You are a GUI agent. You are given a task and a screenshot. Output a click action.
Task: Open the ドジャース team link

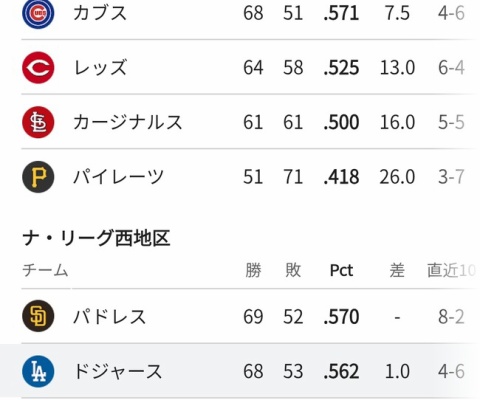tap(118, 371)
